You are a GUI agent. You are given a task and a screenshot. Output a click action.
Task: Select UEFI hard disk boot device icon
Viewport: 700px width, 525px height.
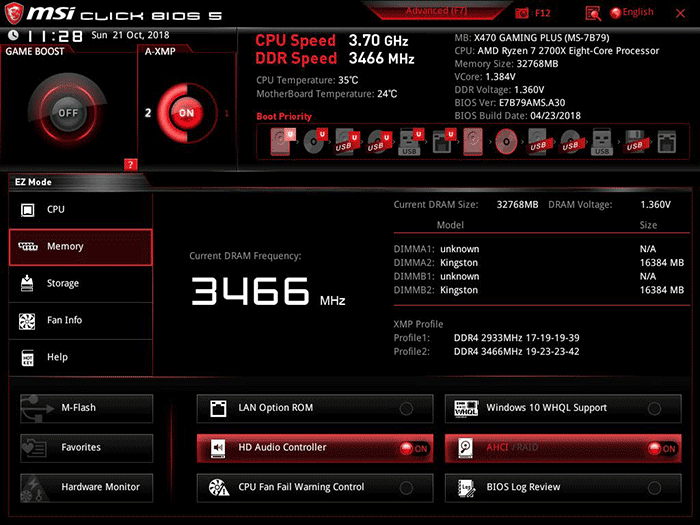click(x=283, y=141)
